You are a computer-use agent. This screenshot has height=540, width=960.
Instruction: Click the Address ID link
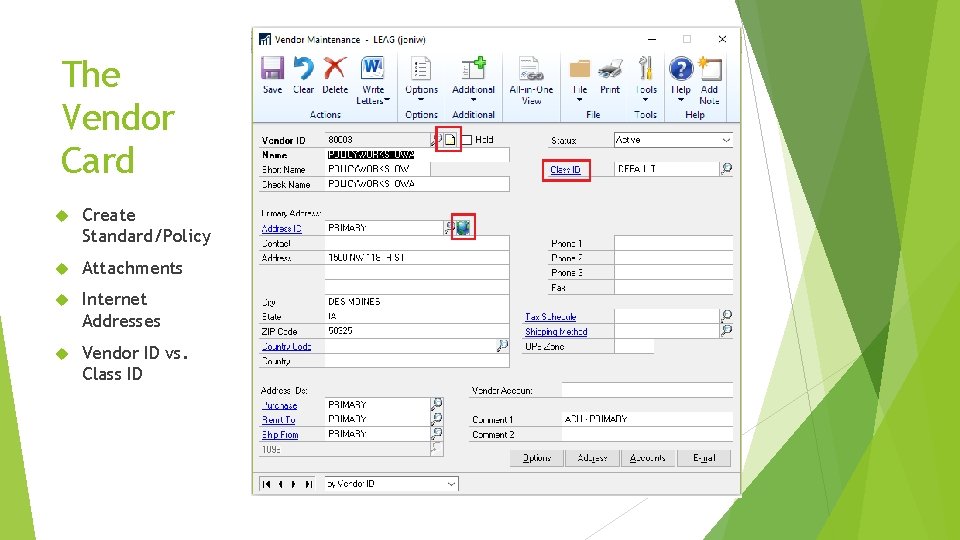coord(281,228)
